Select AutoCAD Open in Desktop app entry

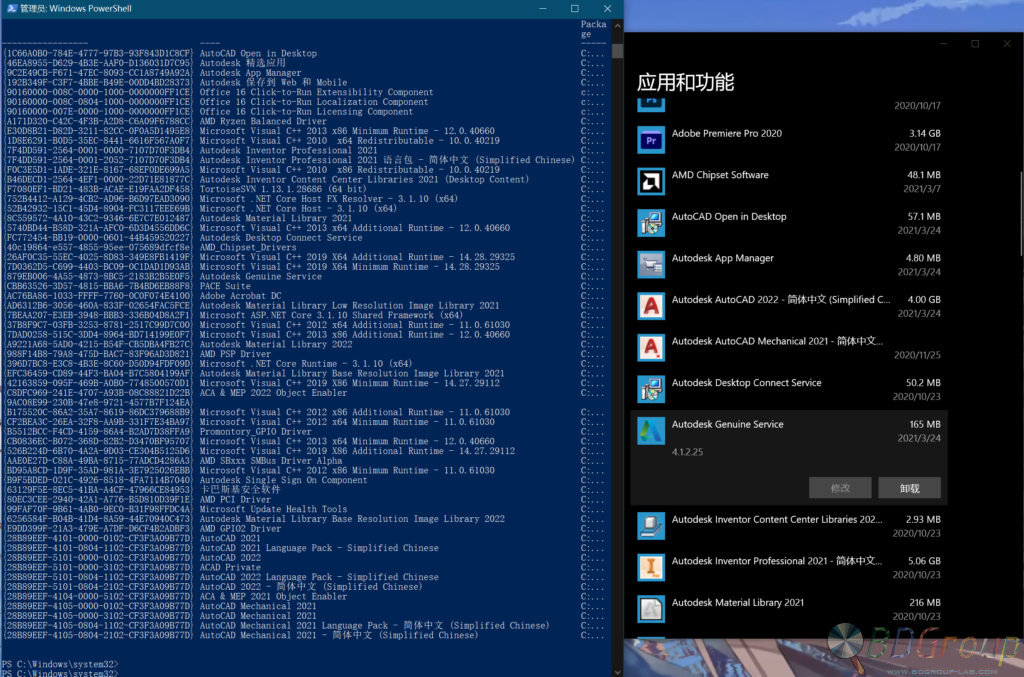click(789, 223)
